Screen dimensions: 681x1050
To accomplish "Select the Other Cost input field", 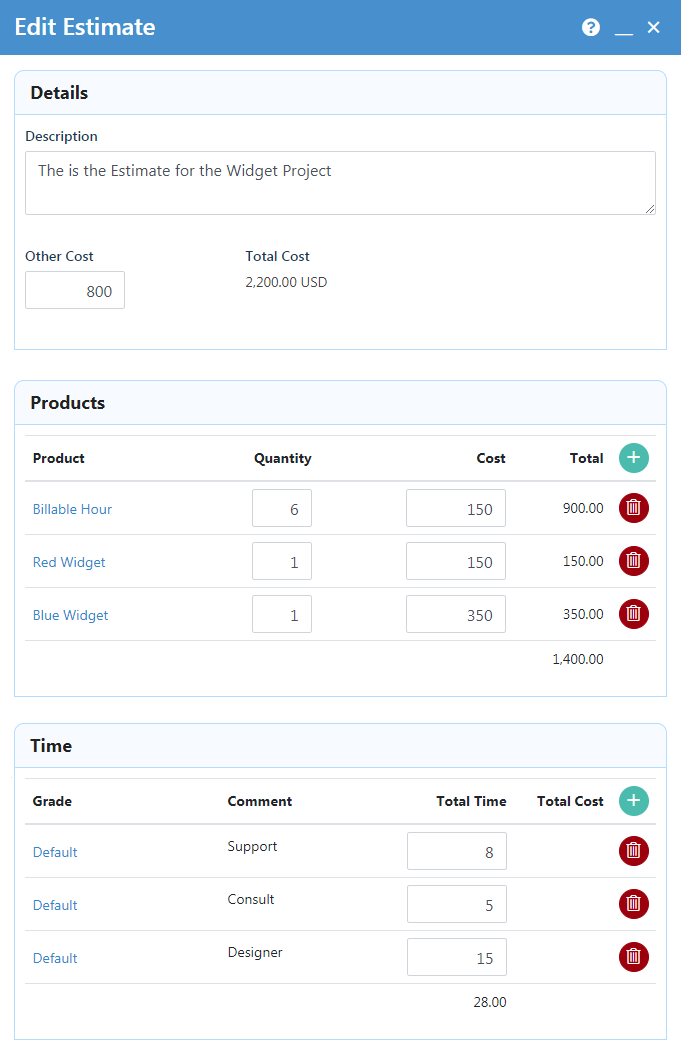I will pos(75,290).
